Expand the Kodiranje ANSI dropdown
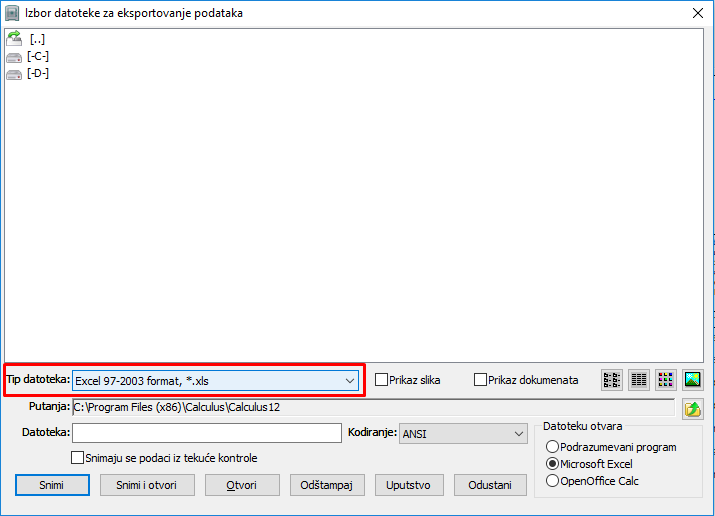 tap(518, 433)
